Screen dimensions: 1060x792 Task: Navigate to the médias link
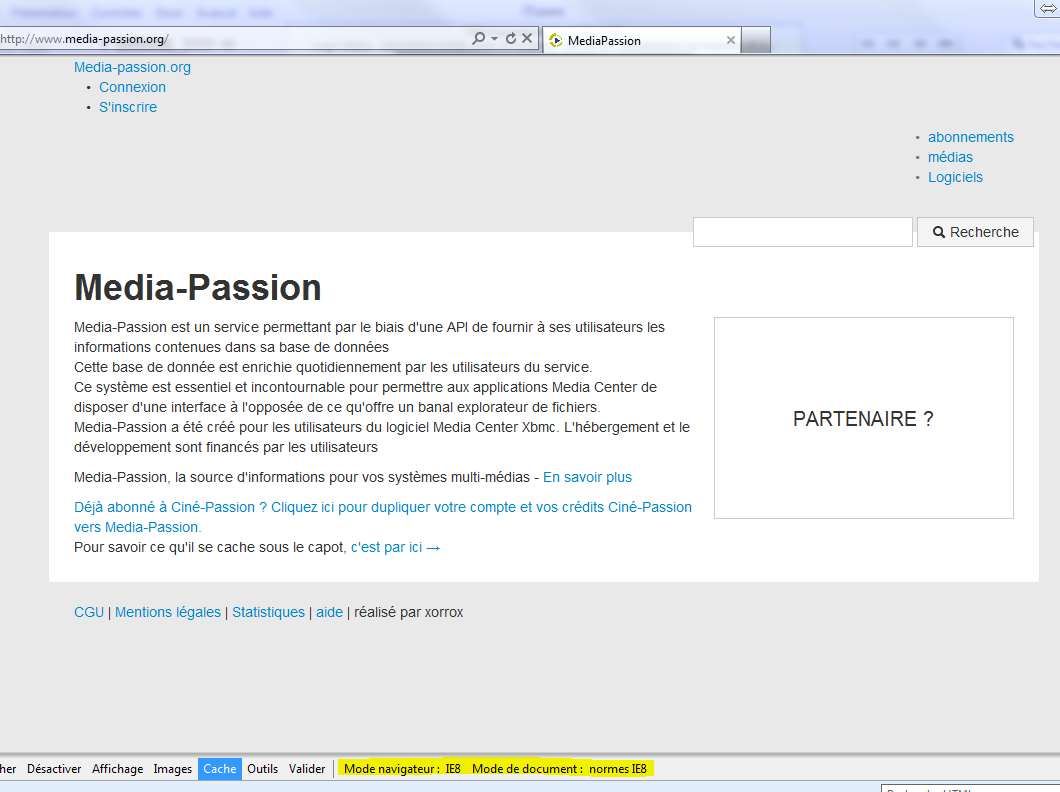(950, 157)
